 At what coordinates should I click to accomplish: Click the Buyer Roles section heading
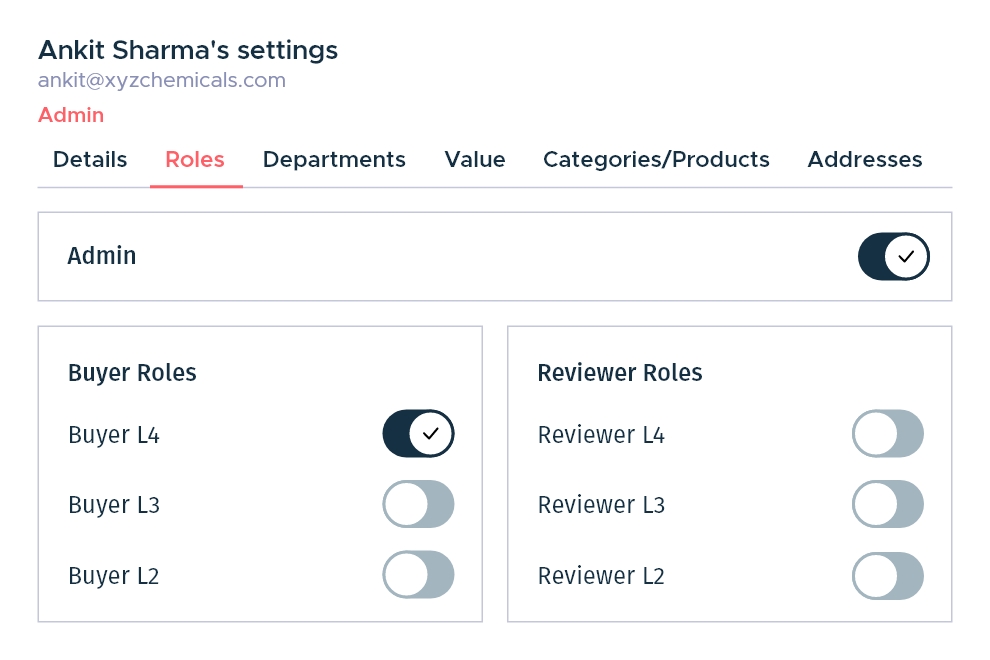[x=132, y=373]
